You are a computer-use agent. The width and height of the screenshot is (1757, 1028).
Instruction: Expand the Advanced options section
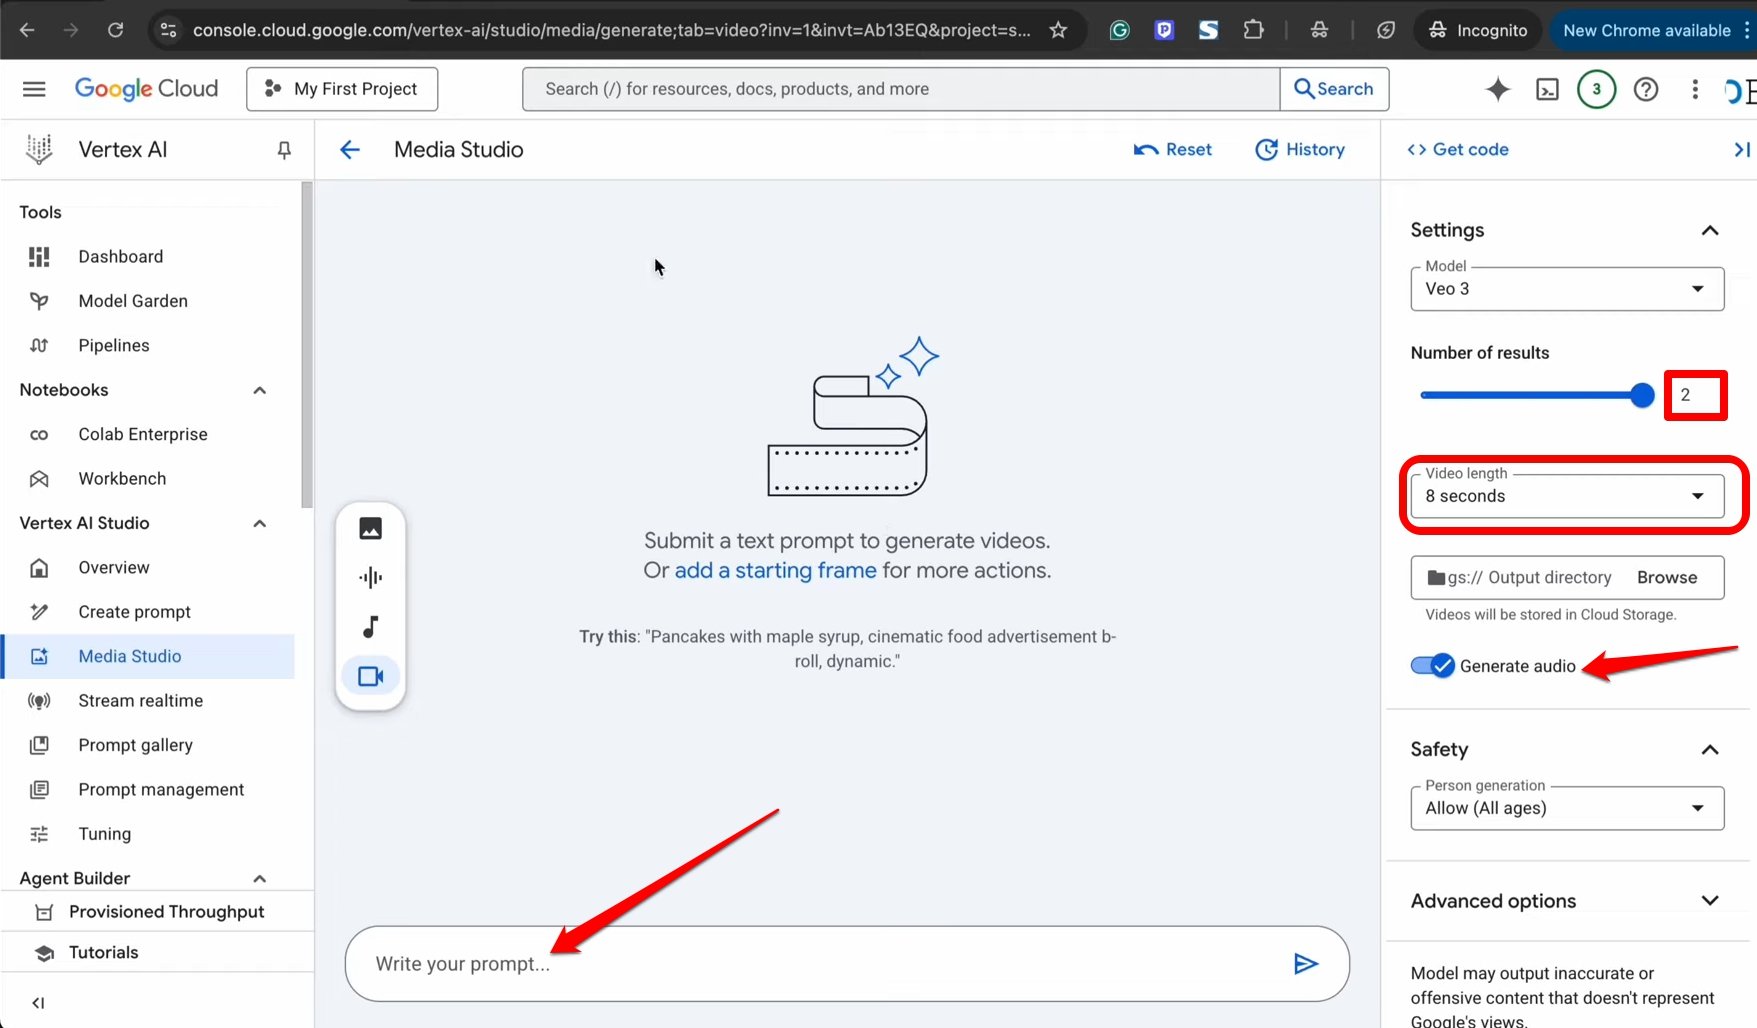(x=1709, y=901)
